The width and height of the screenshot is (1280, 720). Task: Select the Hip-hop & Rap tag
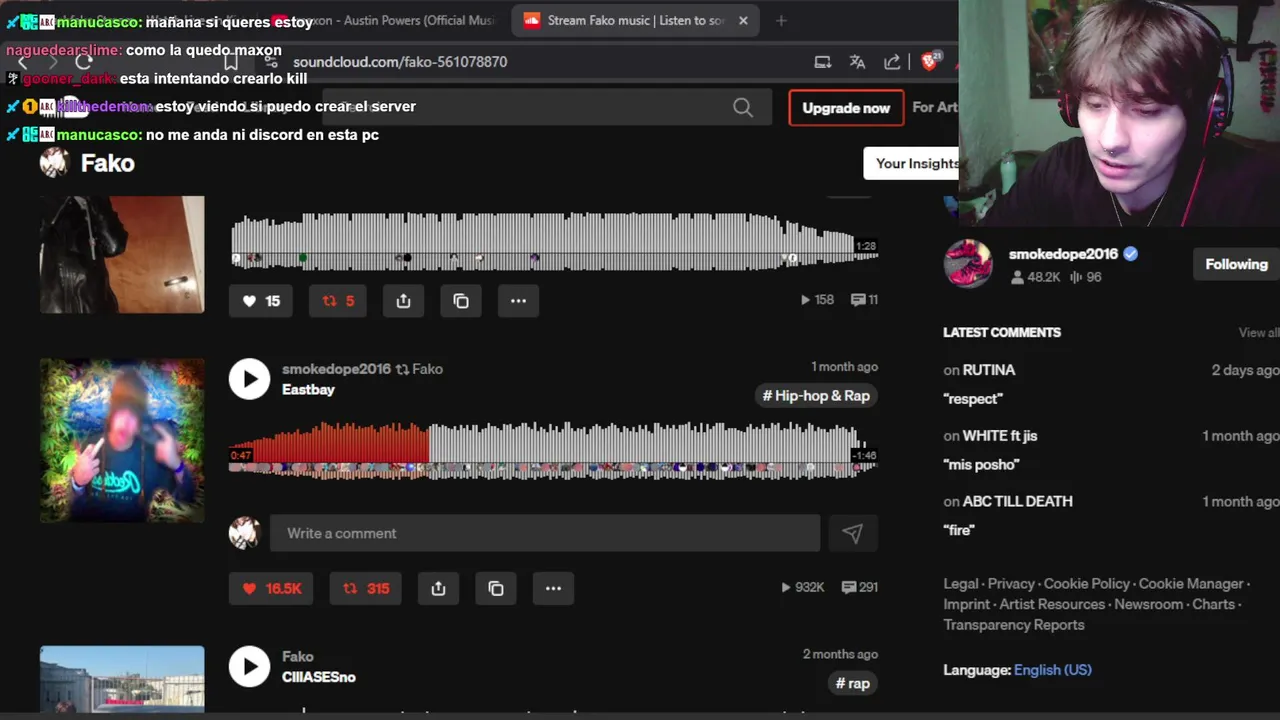(816, 396)
